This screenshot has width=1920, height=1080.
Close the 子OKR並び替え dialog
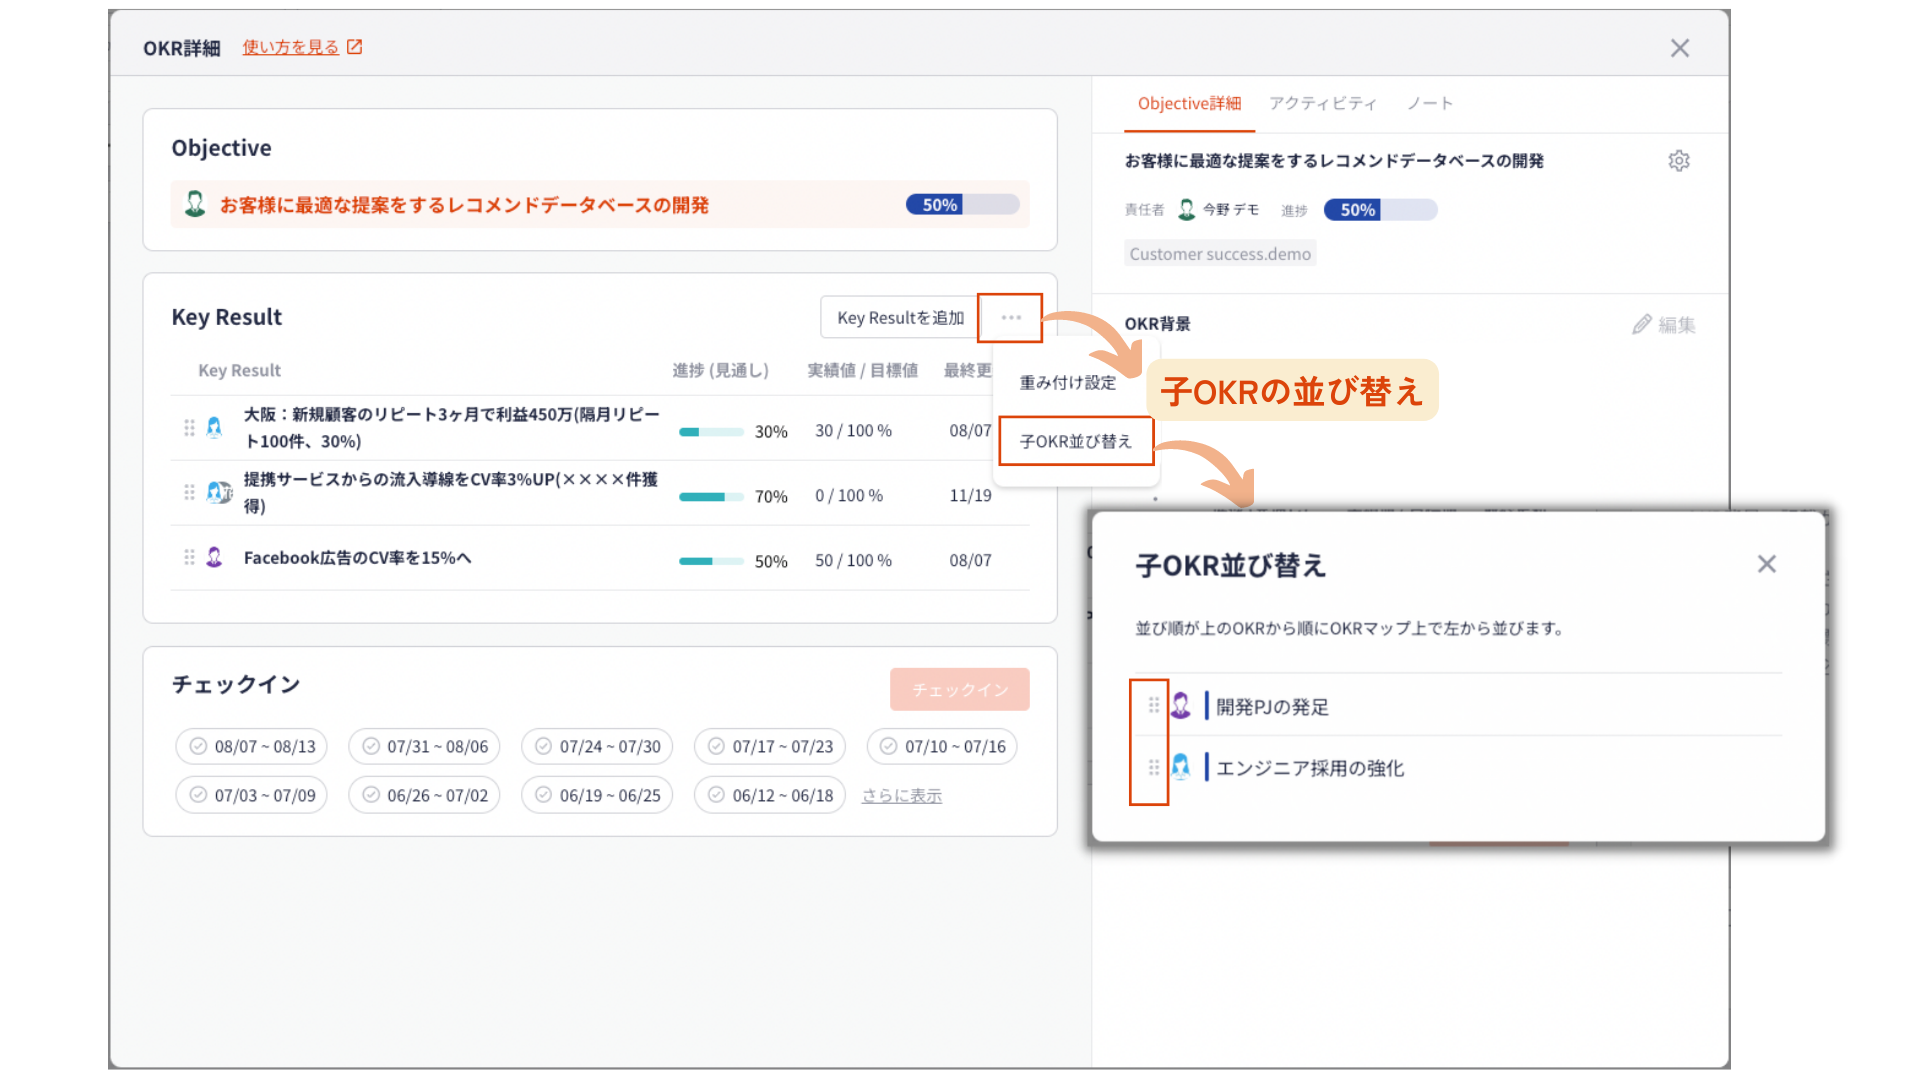coord(1767,564)
